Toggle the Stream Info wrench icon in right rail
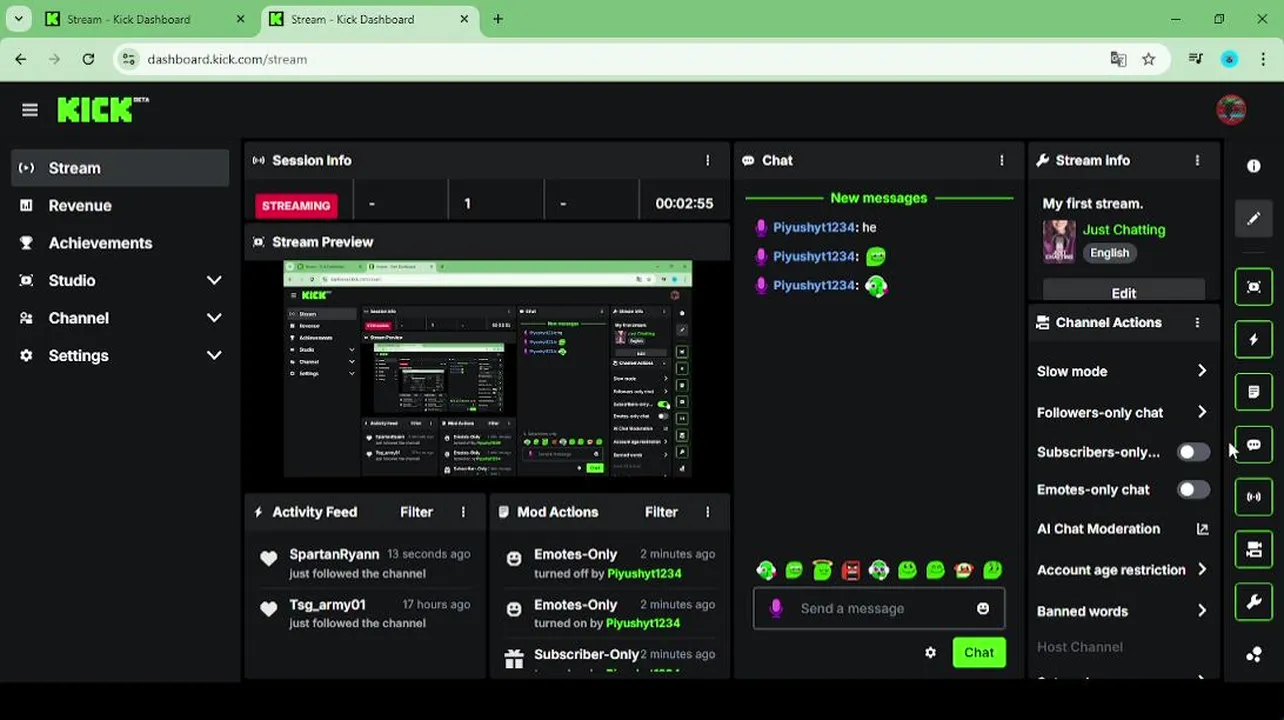Image resolution: width=1284 pixels, height=720 pixels. point(1254,602)
